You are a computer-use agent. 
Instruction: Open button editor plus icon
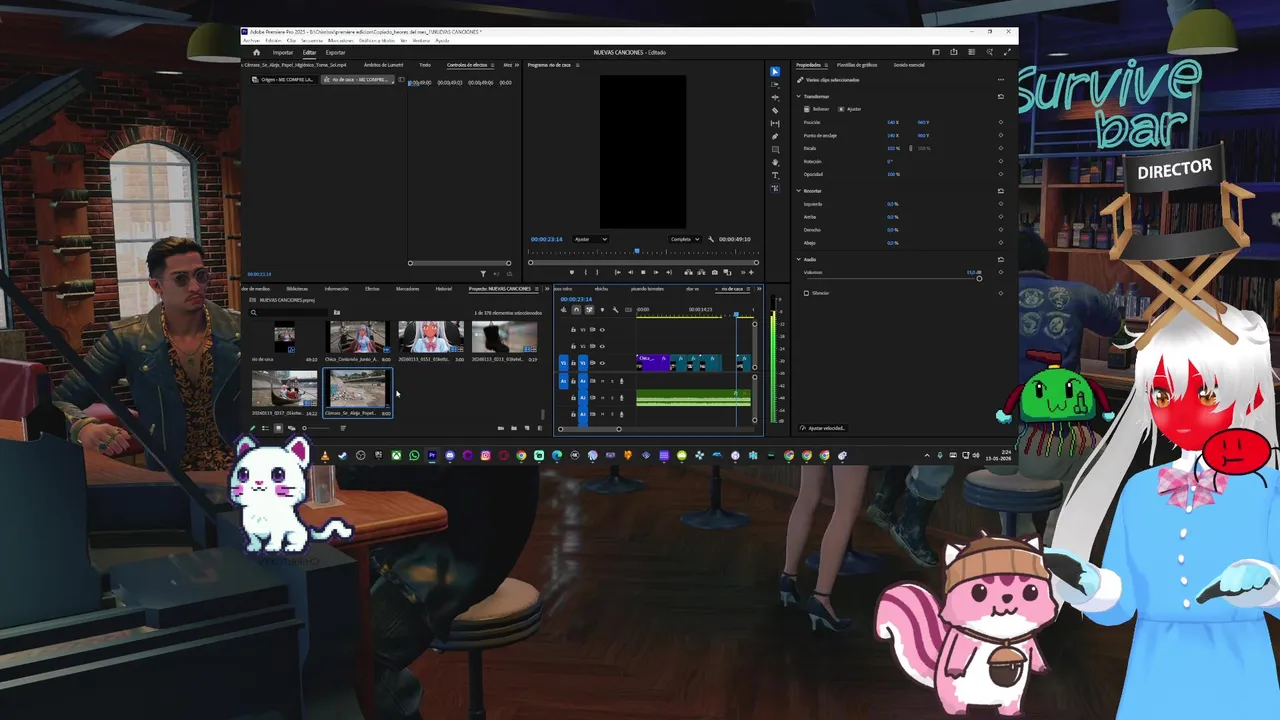point(752,272)
